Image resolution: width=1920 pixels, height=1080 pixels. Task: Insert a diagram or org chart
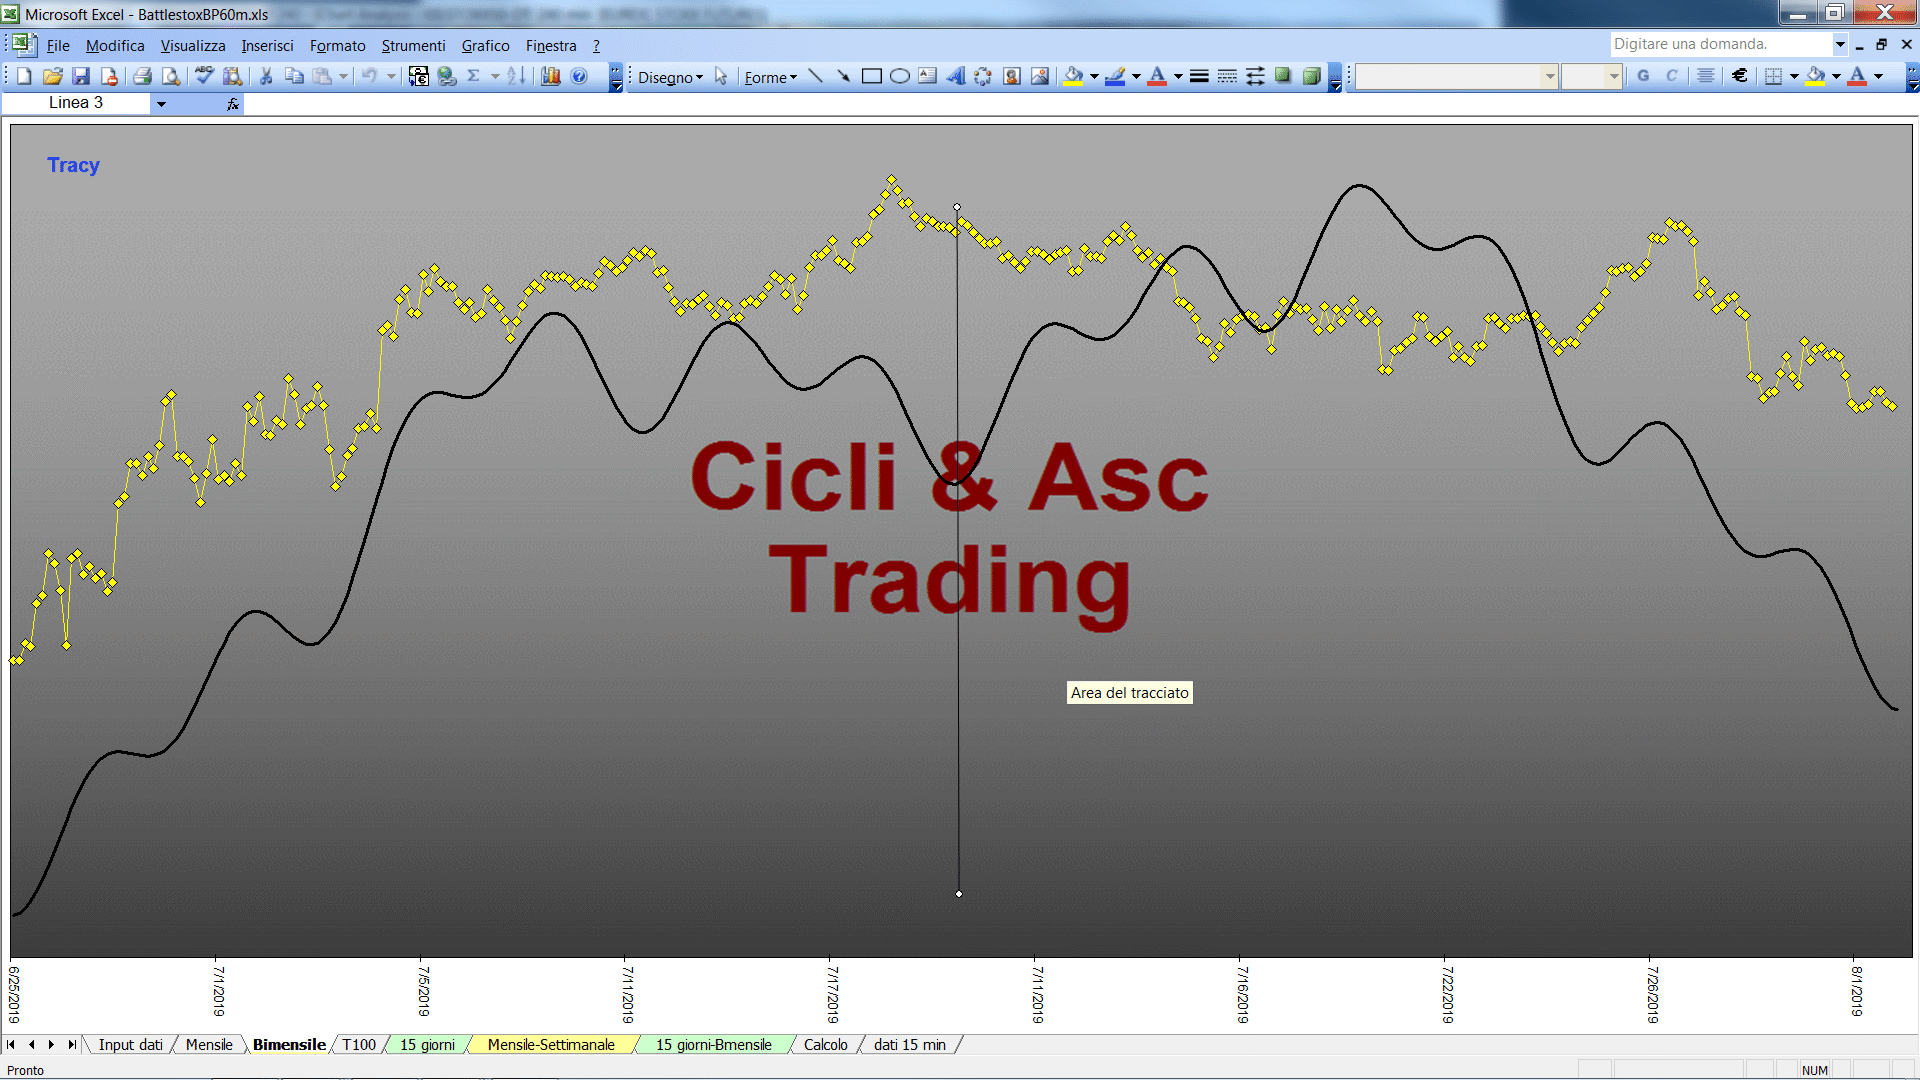coord(983,77)
